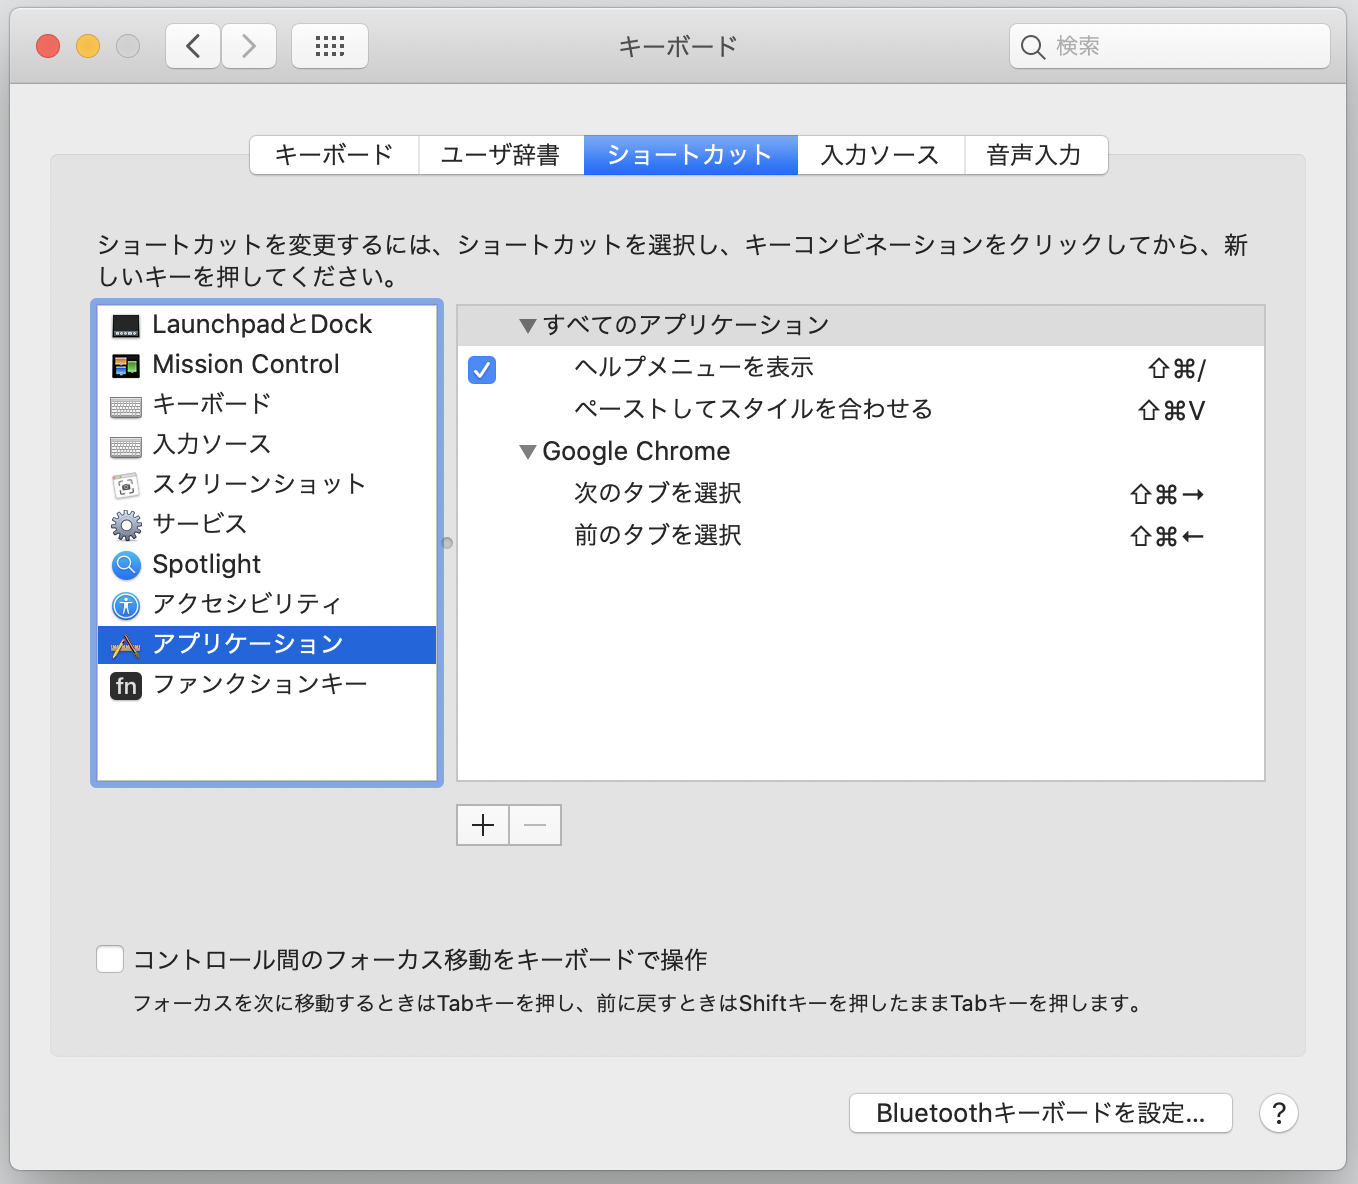Click inside the 検索 search field
The height and width of the screenshot is (1184, 1358).
coord(1168,45)
